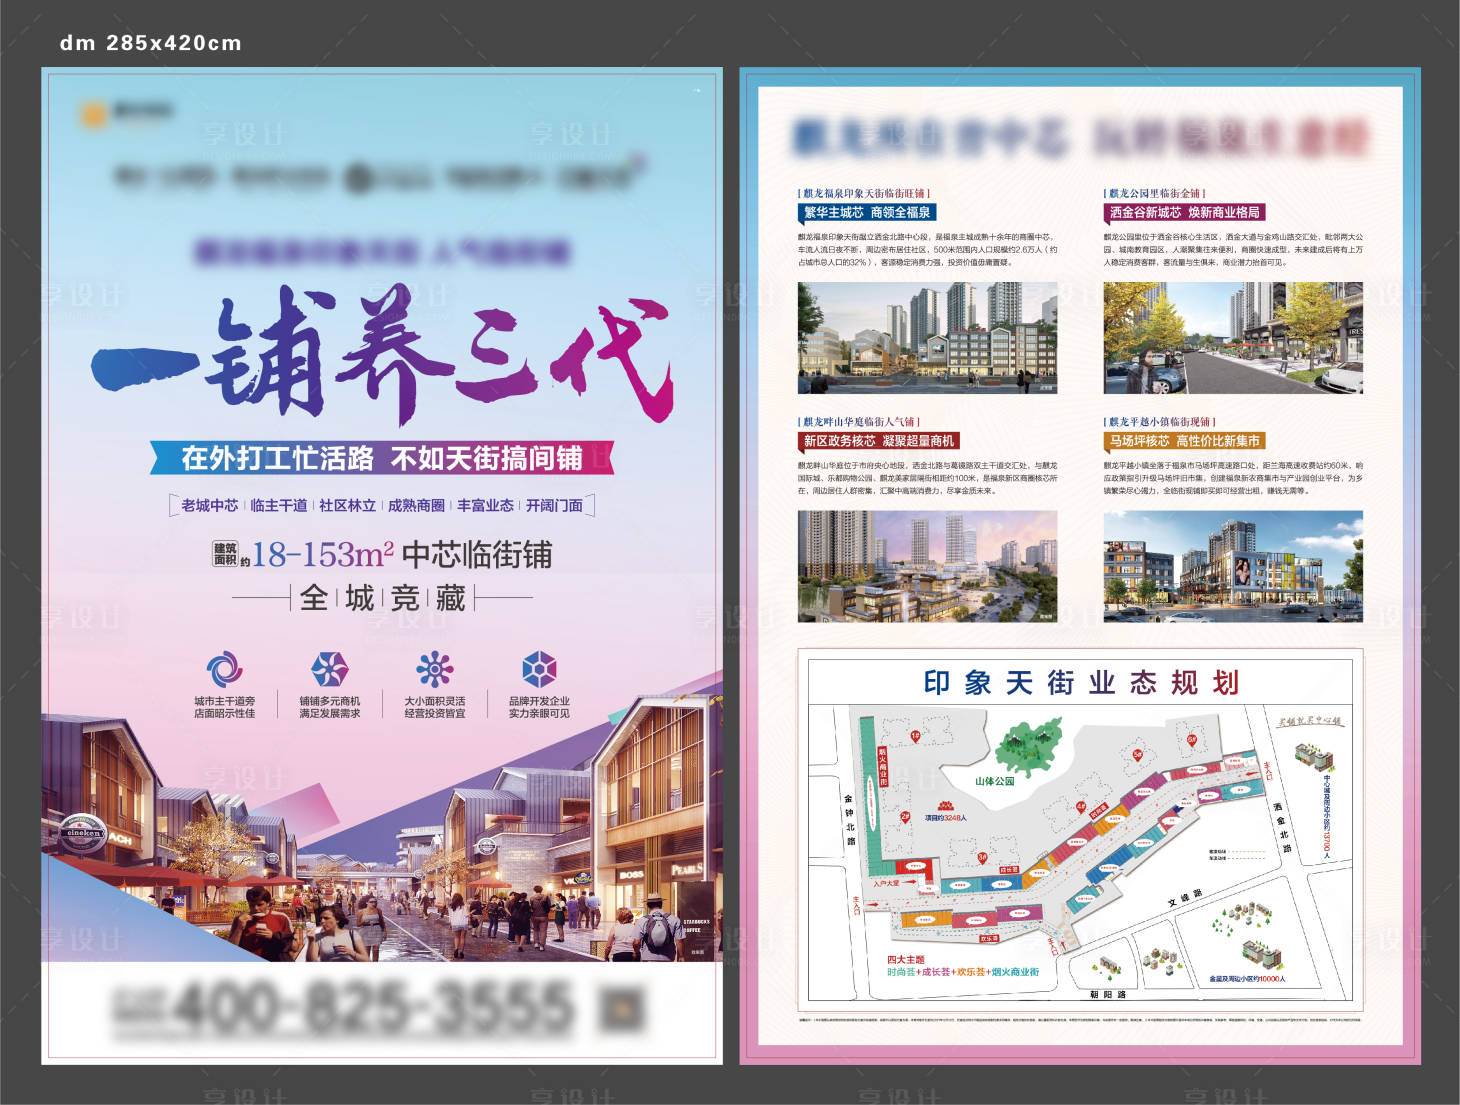Click the 丰富业态 tag
This screenshot has width=1460, height=1105.
(485, 506)
